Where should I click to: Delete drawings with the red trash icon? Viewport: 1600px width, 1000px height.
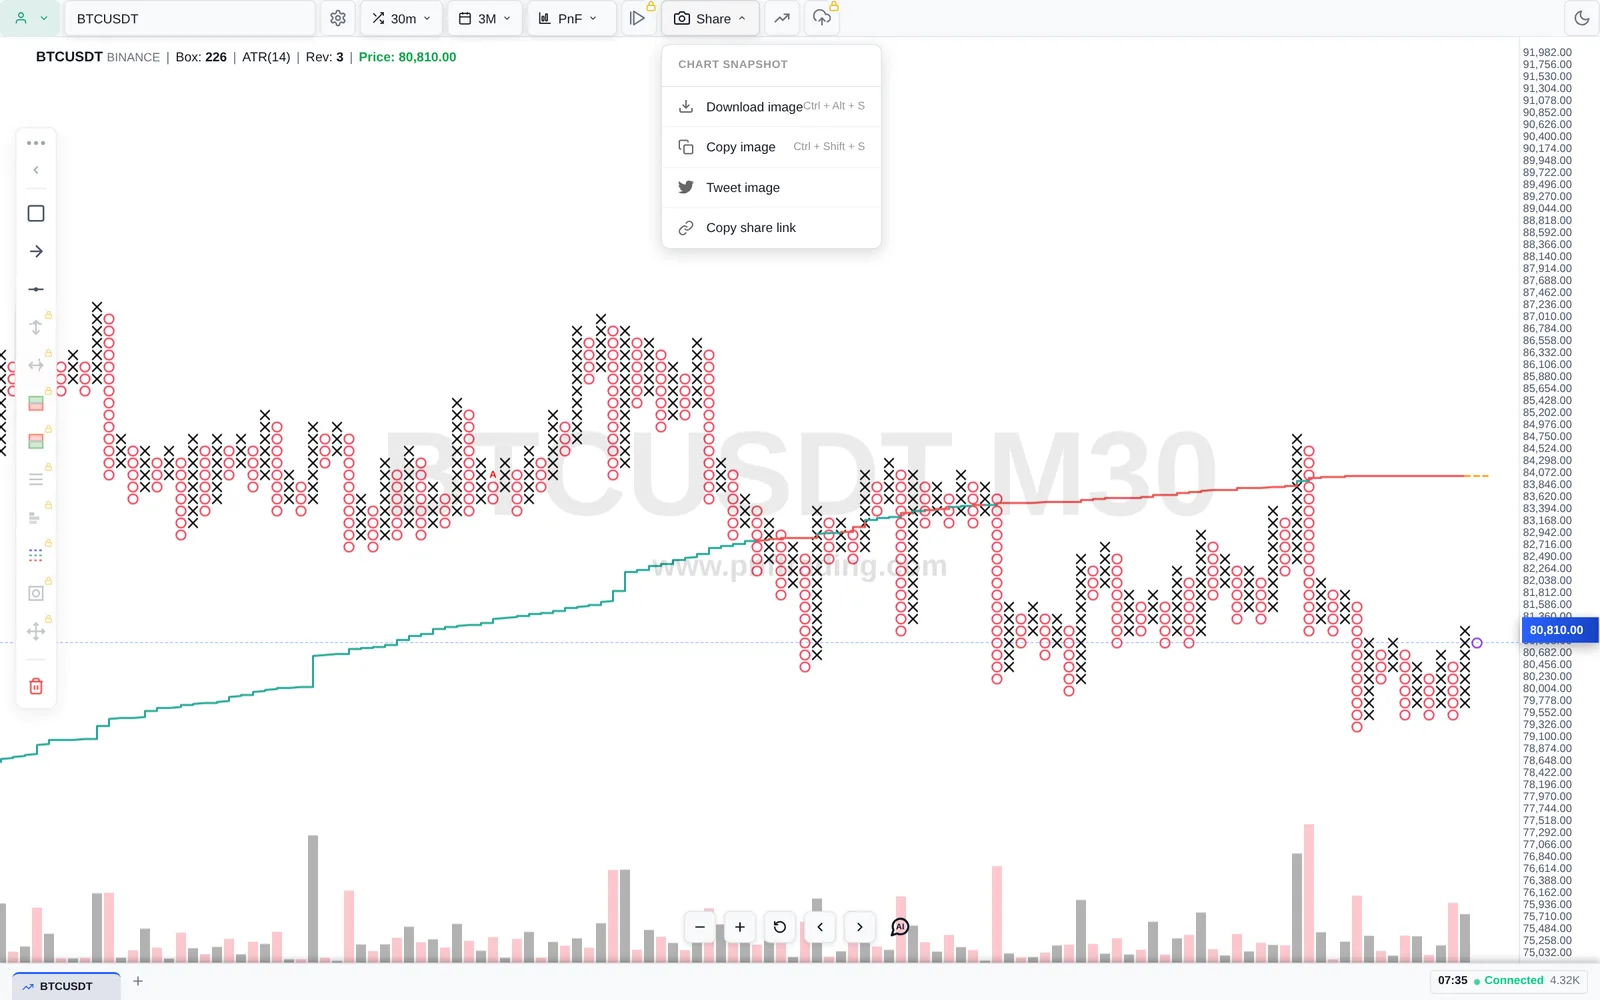[36, 687]
